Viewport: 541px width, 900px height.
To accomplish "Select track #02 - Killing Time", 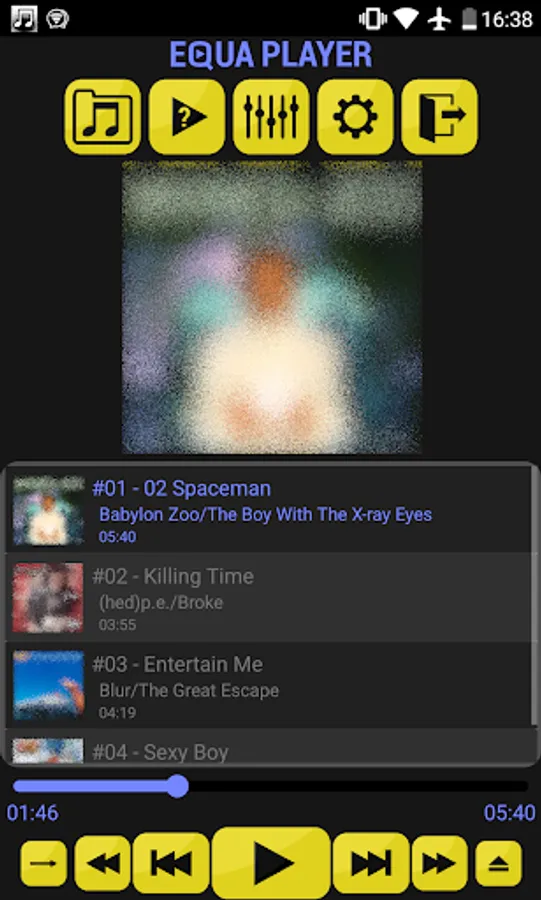I will pos(268,598).
